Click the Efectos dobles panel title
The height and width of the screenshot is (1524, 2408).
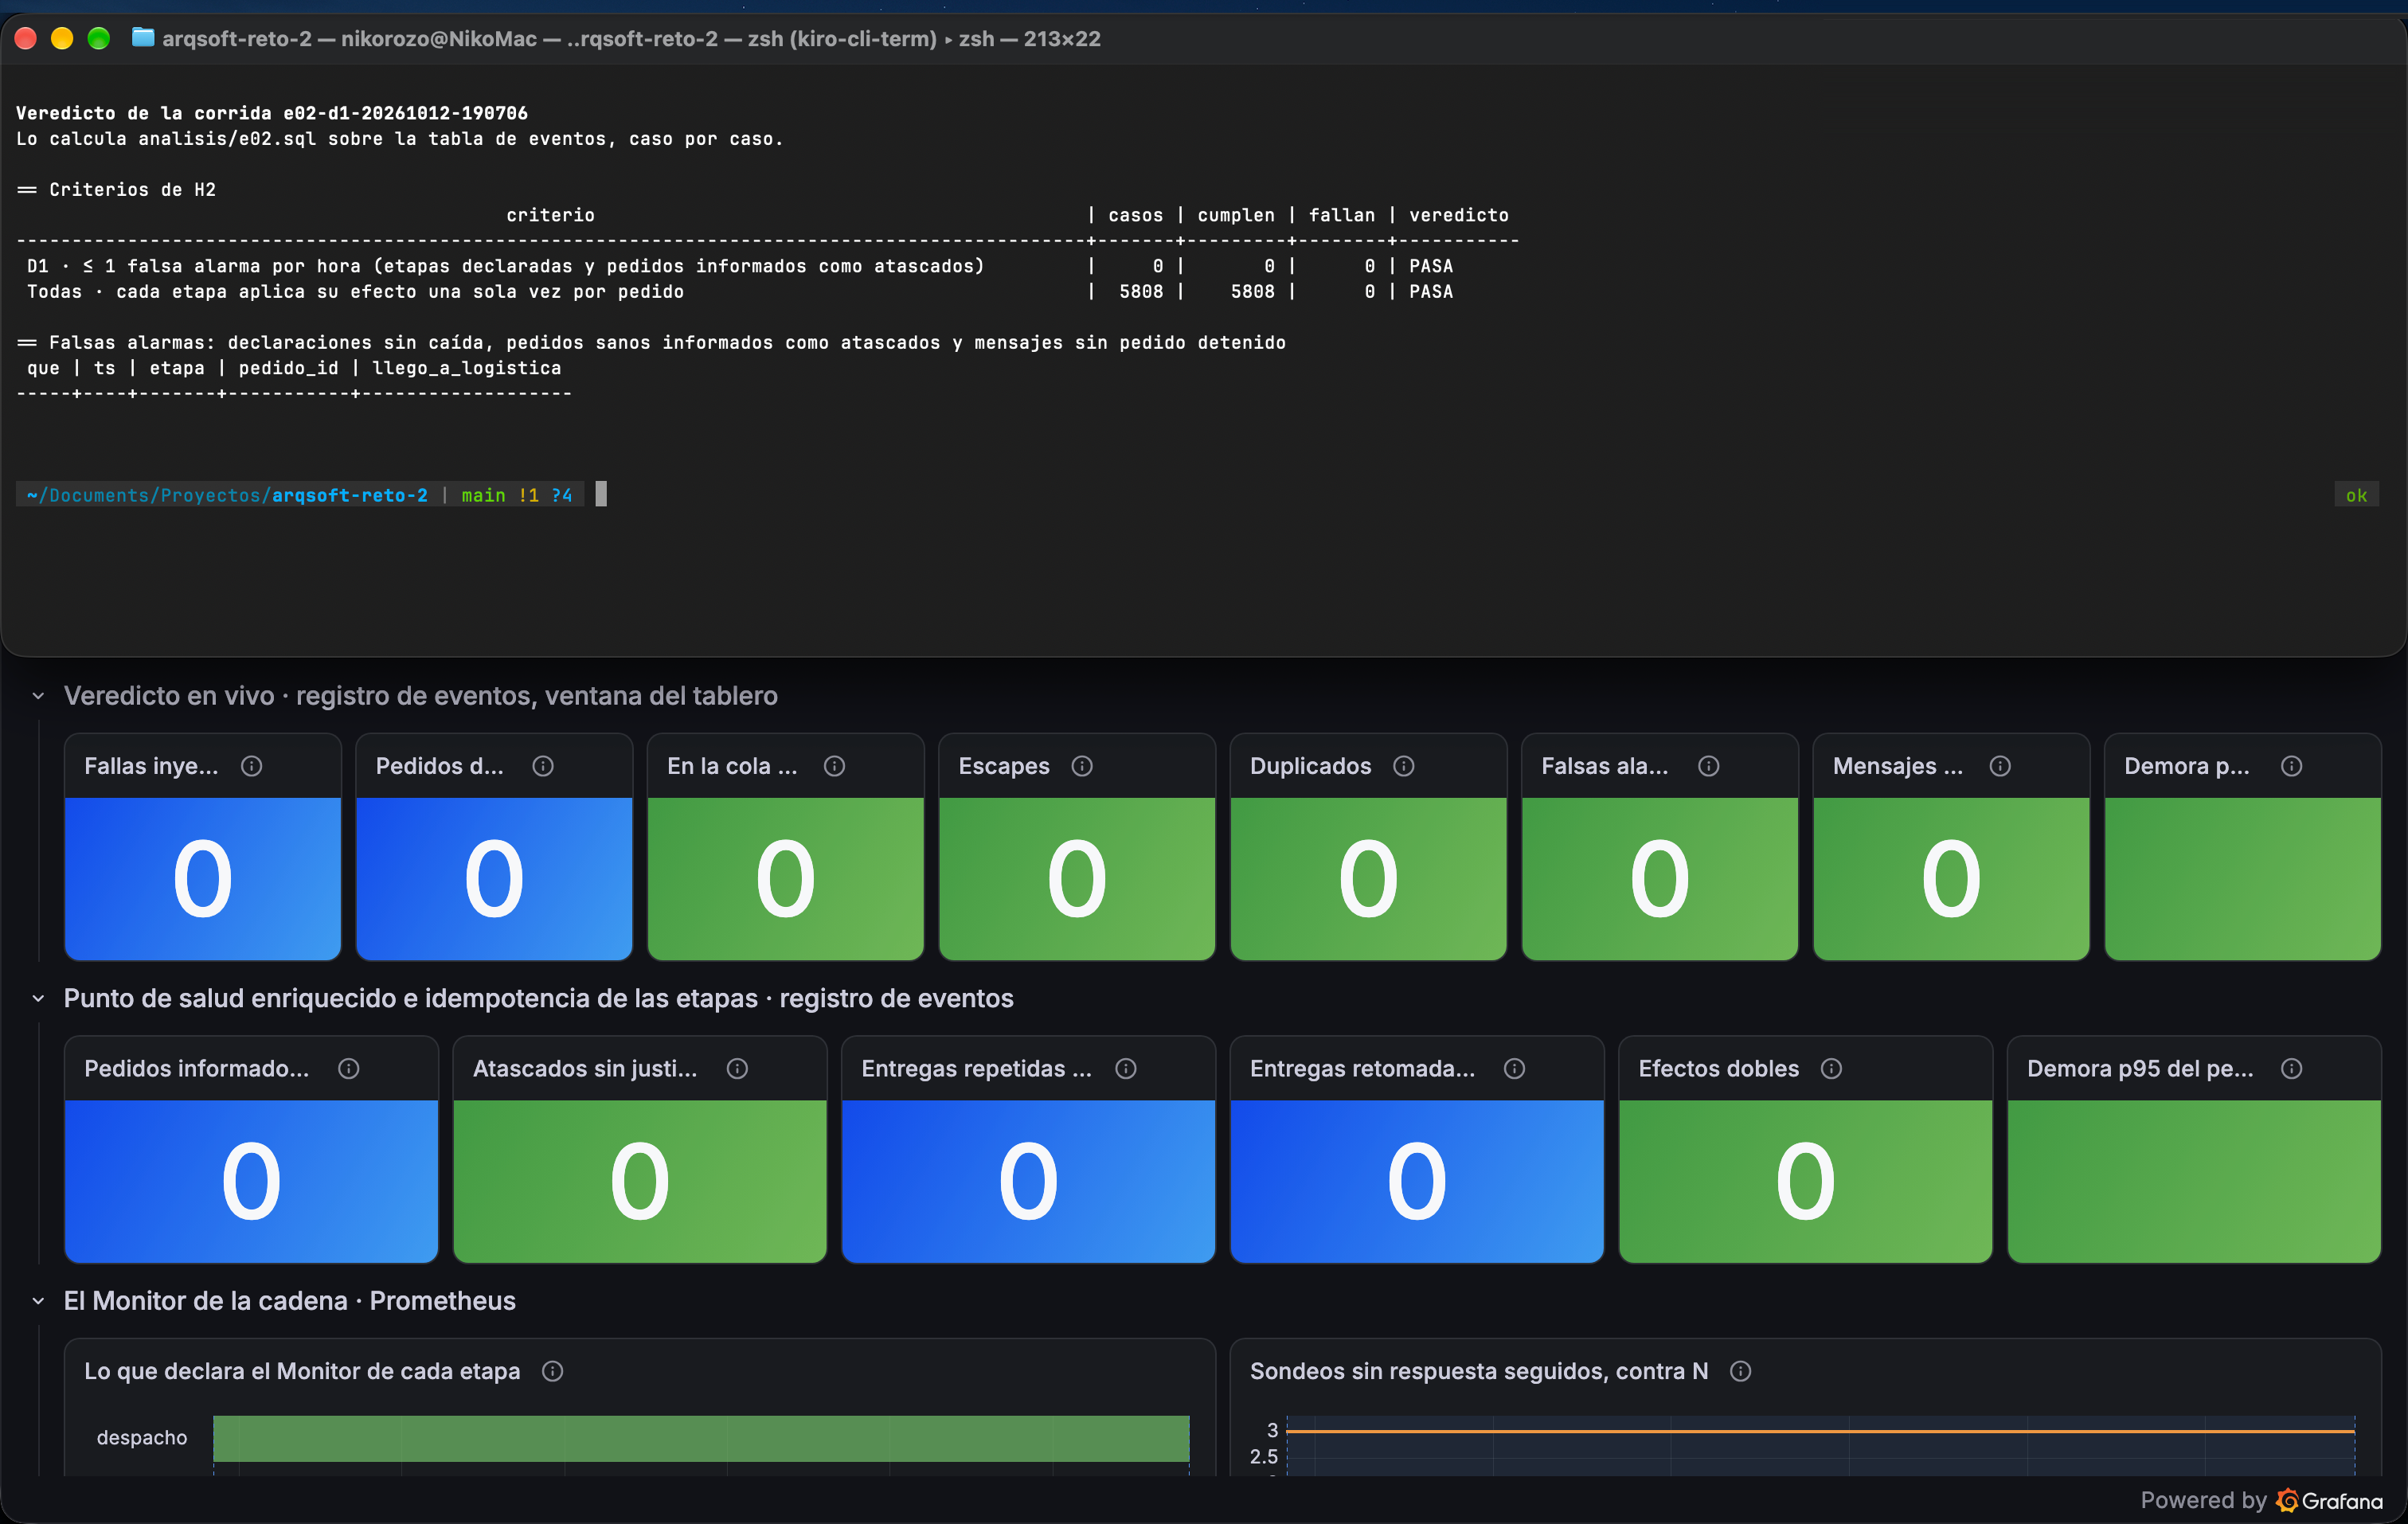coord(1718,1069)
